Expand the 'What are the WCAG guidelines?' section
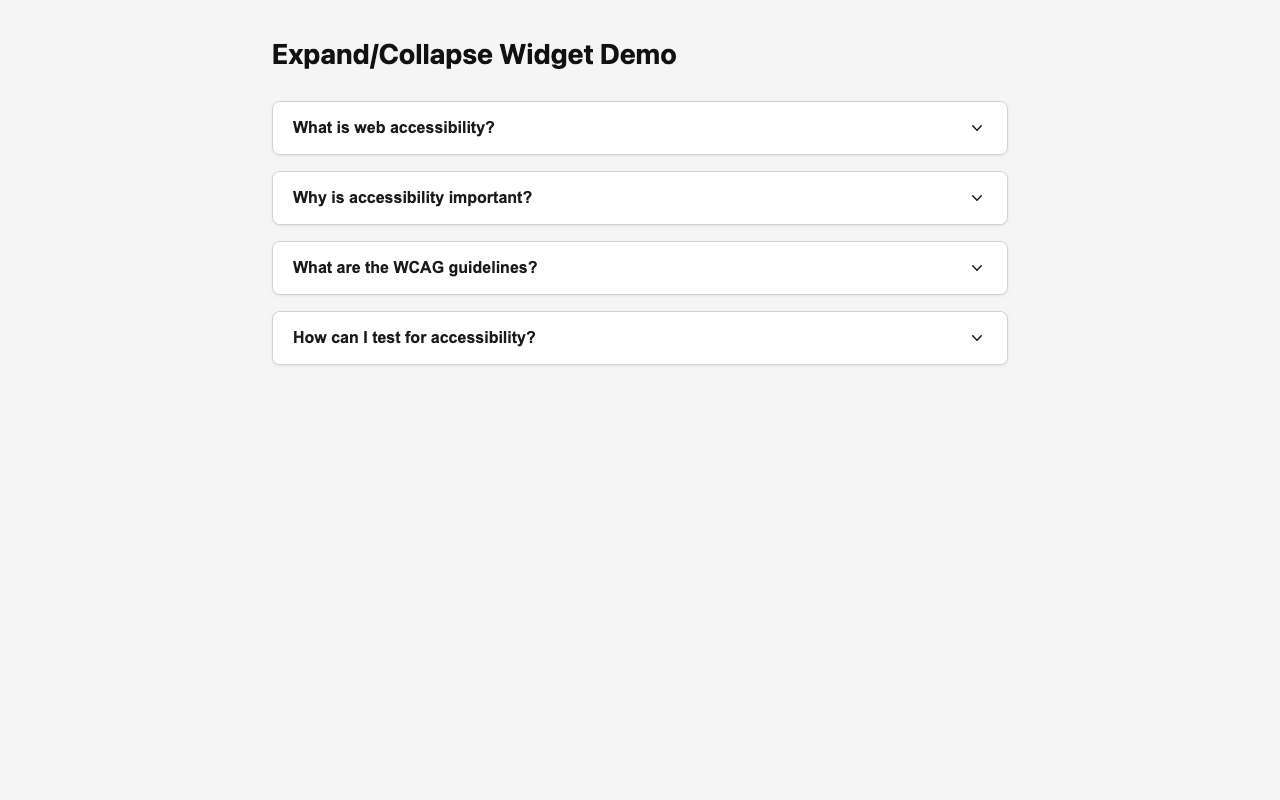Screen dimensions: 1280x800 click(x=639, y=267)
